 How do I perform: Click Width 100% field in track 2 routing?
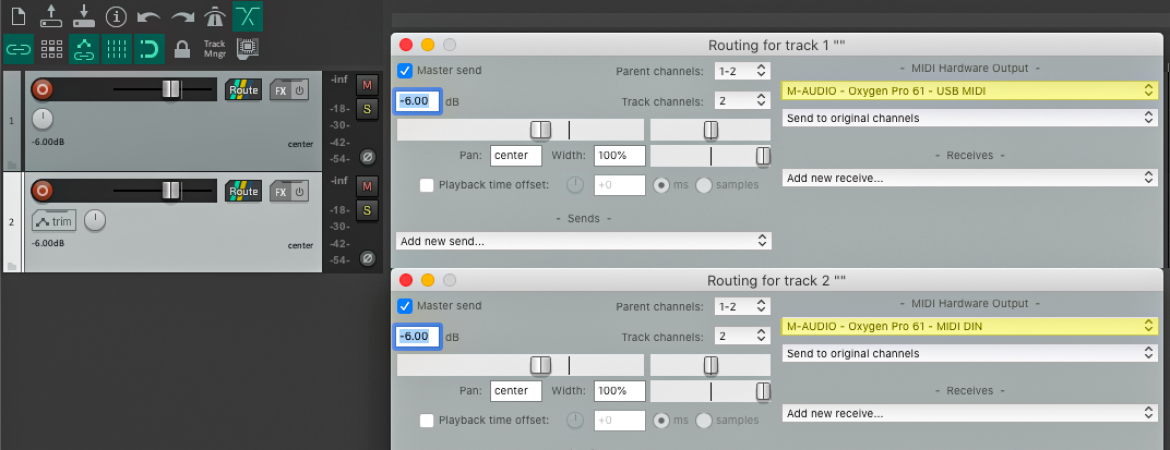(619, 390)
